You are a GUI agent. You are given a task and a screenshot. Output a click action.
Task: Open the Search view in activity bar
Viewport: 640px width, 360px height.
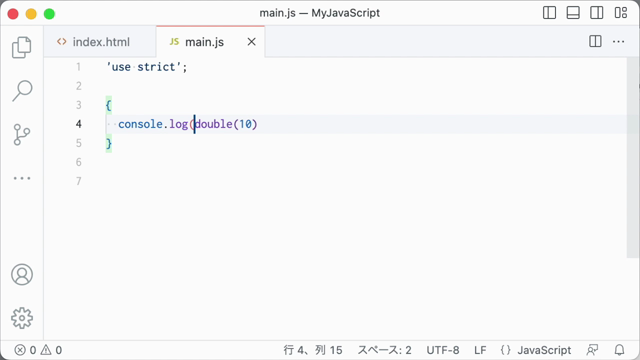(22, 91)
